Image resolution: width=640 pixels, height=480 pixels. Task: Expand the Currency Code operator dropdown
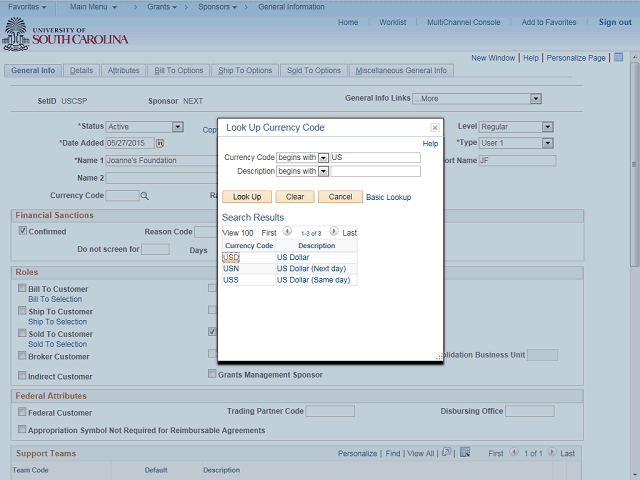point(323,157)
